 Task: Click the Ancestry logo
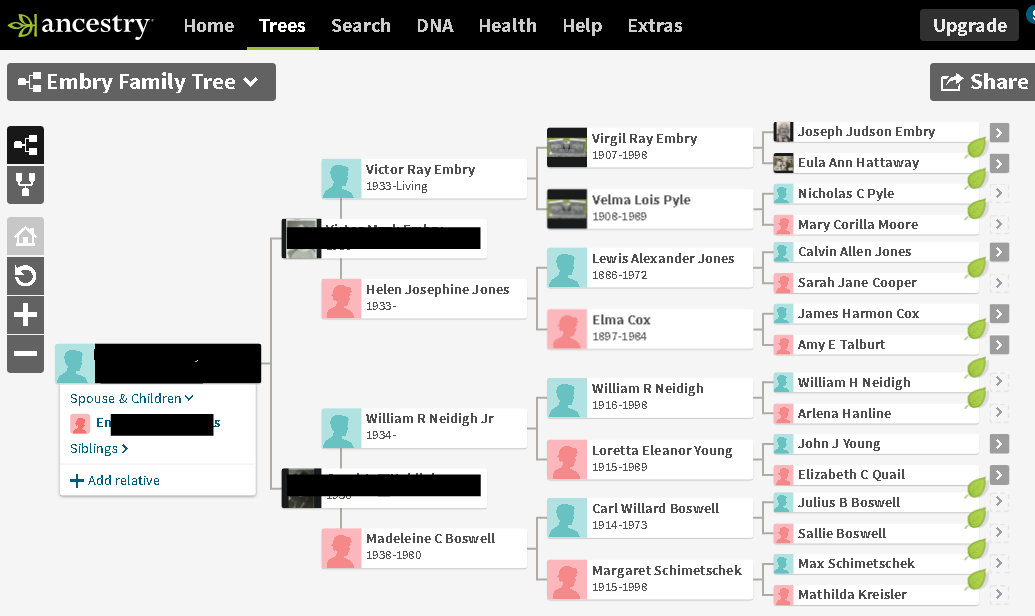80,25
